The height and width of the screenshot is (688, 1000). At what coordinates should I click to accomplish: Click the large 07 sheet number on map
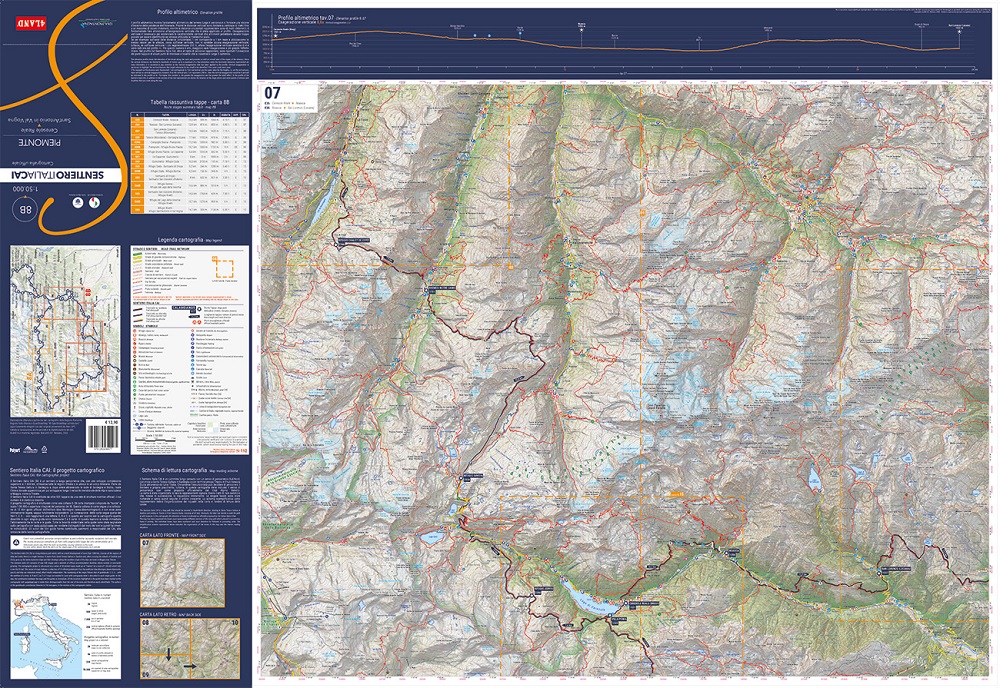pyautogui.click(x=272, y=94)
